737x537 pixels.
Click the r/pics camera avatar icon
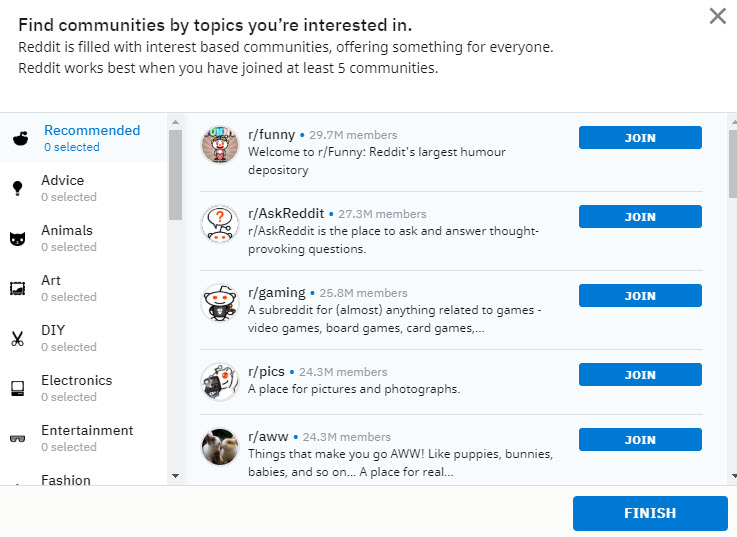click(x=219, y=381)
